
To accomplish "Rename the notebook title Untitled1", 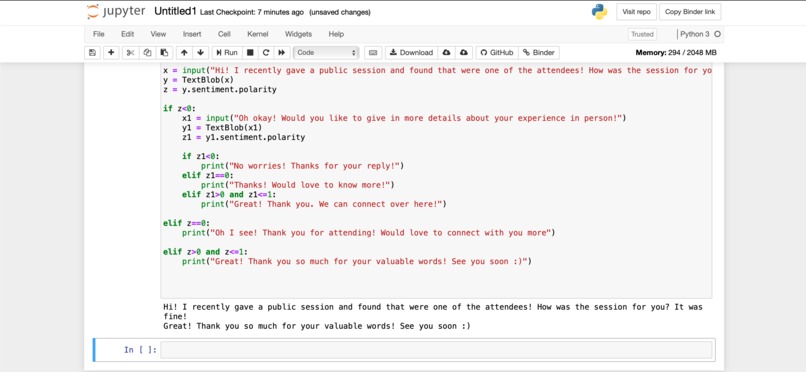I will (175, 12).
